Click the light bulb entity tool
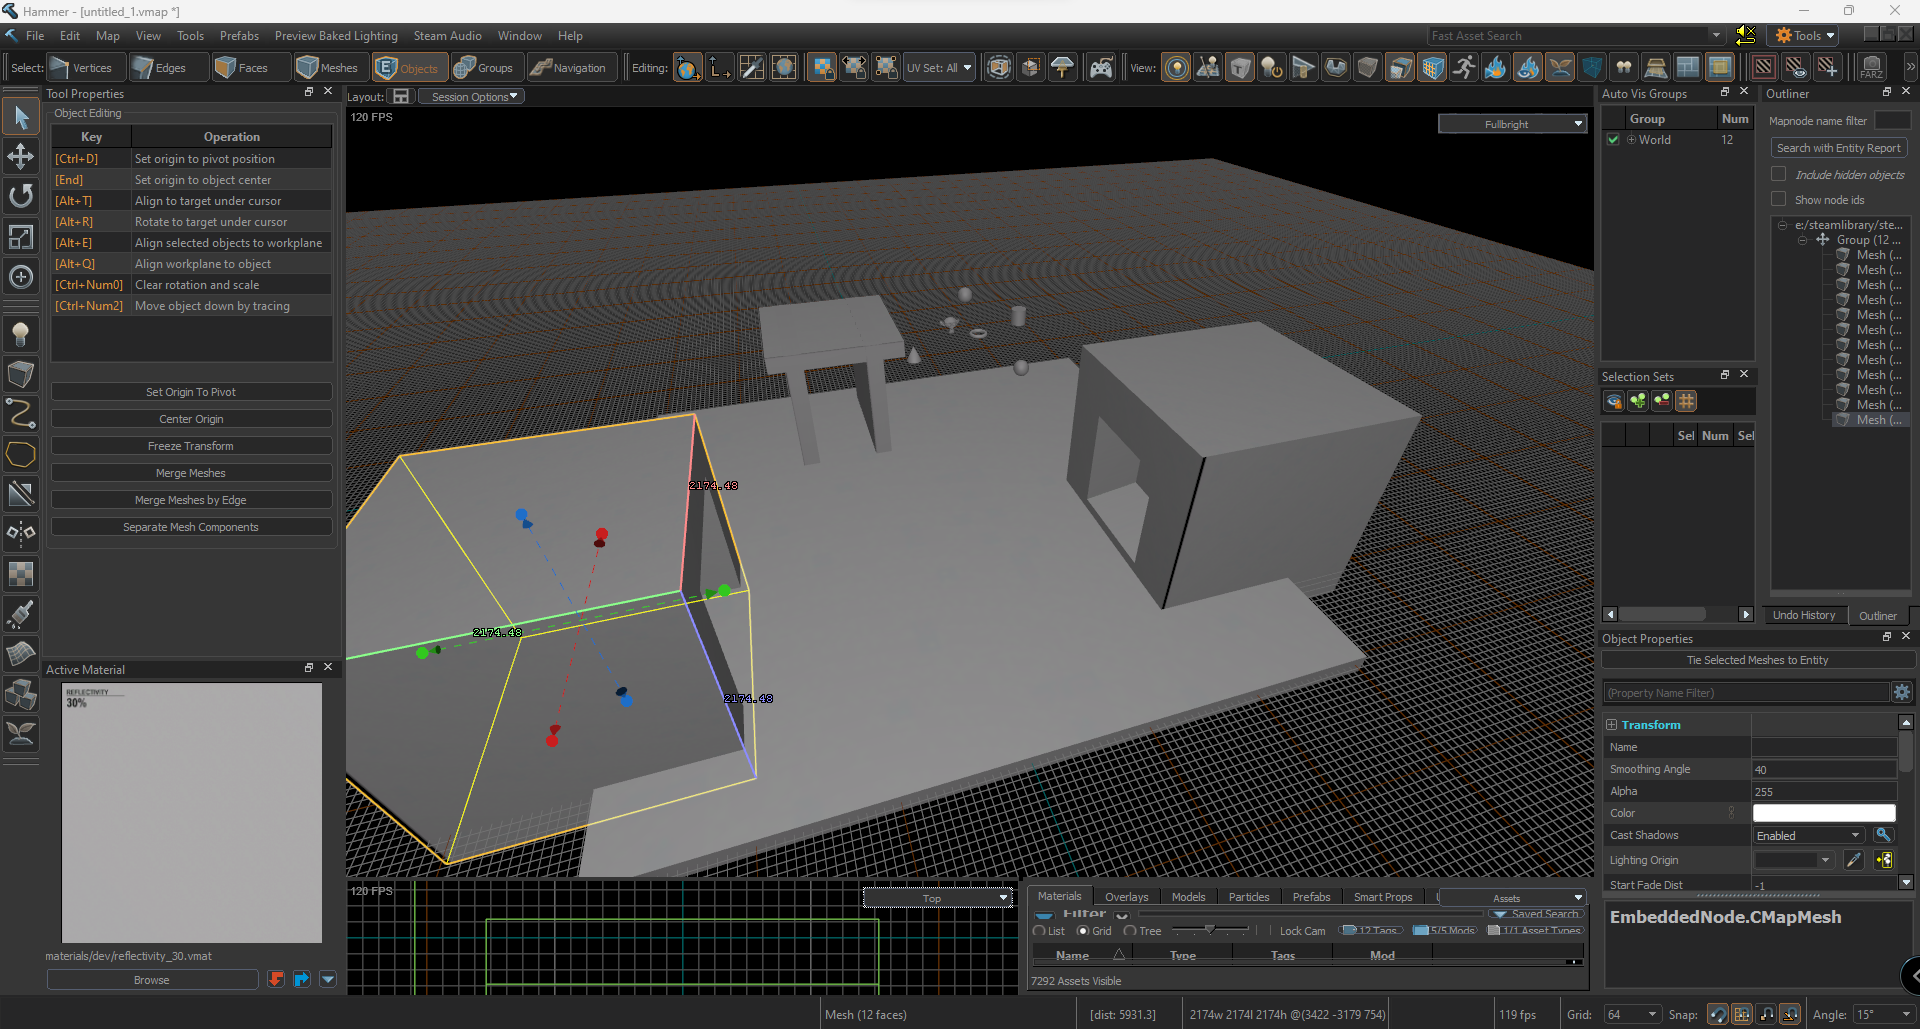 (20, 334)
